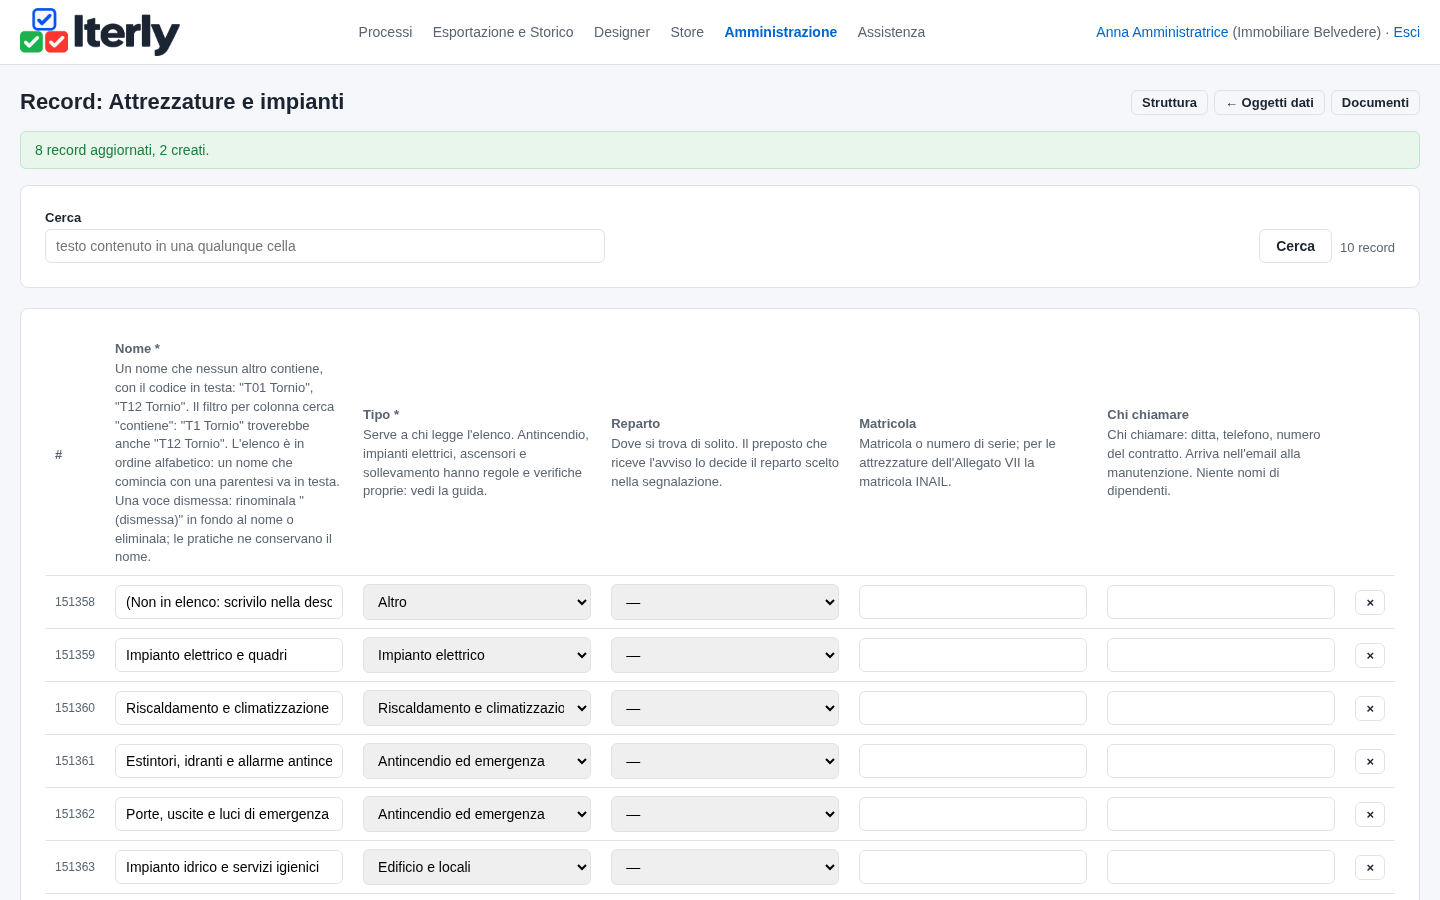Click the '10 record' count text
This screenshot has width=1440, height=900.
point(1367,248)
